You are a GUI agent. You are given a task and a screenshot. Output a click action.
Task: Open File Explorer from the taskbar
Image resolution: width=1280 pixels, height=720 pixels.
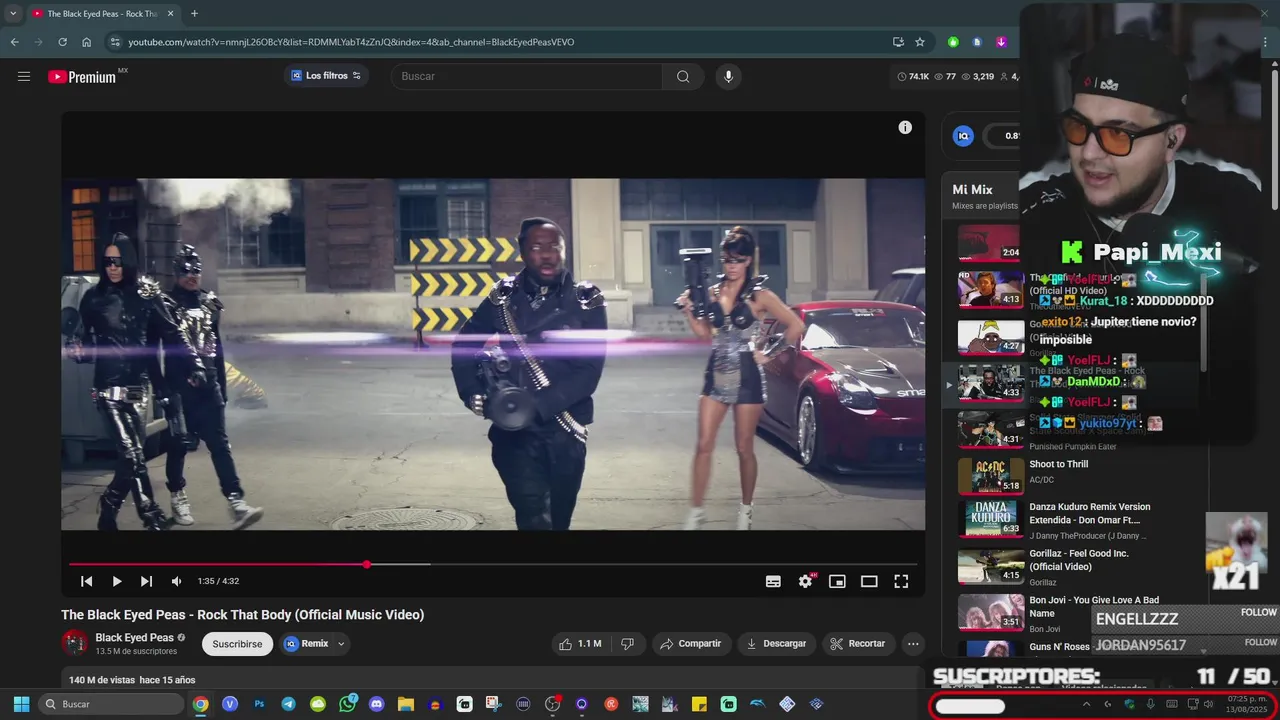[406, 704]
